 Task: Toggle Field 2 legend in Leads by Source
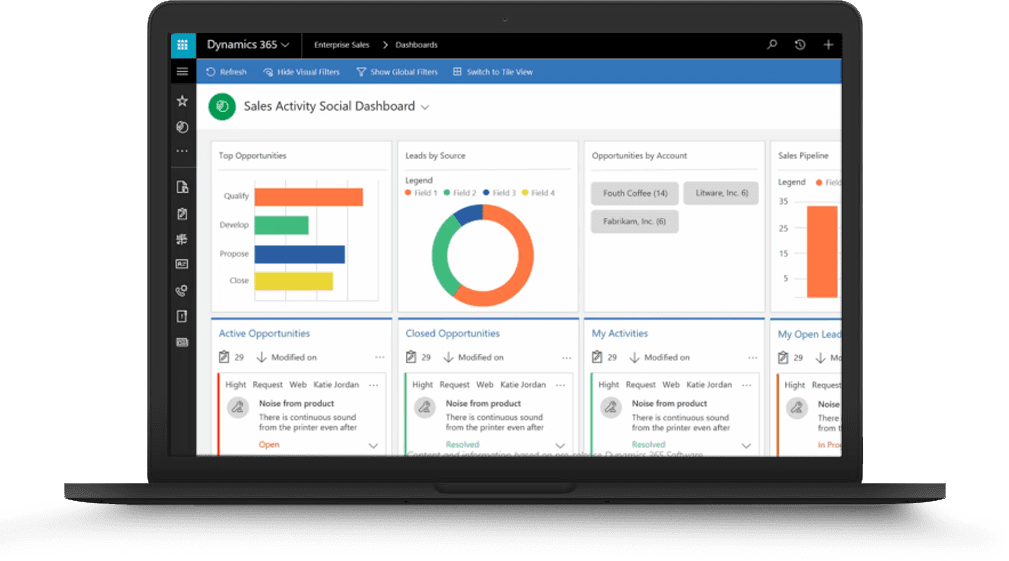[460, 193]
